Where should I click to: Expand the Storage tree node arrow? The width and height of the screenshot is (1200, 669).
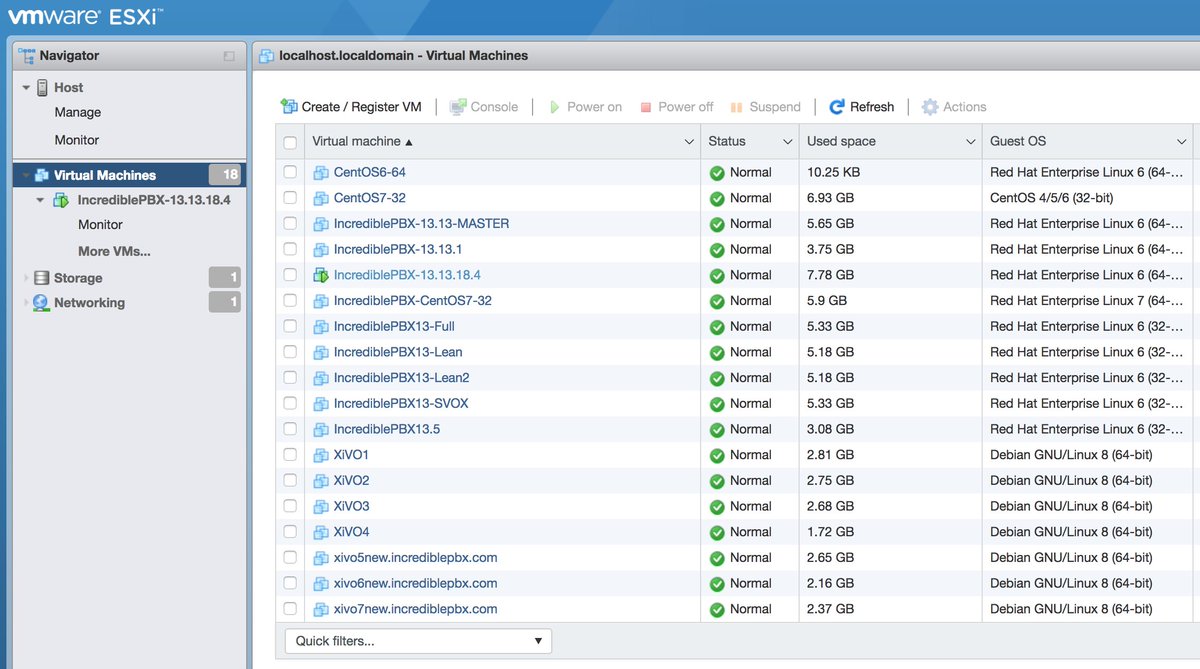pyautogui.click(x=26, y=278)
